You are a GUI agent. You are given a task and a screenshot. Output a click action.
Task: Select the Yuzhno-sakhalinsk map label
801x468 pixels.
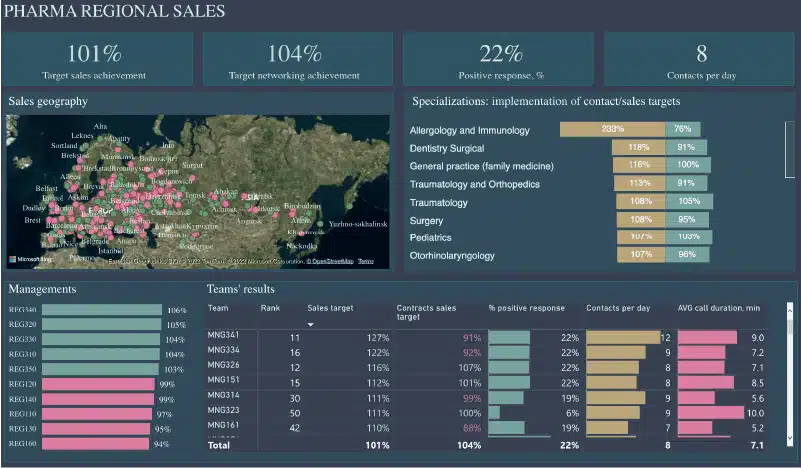358,224
